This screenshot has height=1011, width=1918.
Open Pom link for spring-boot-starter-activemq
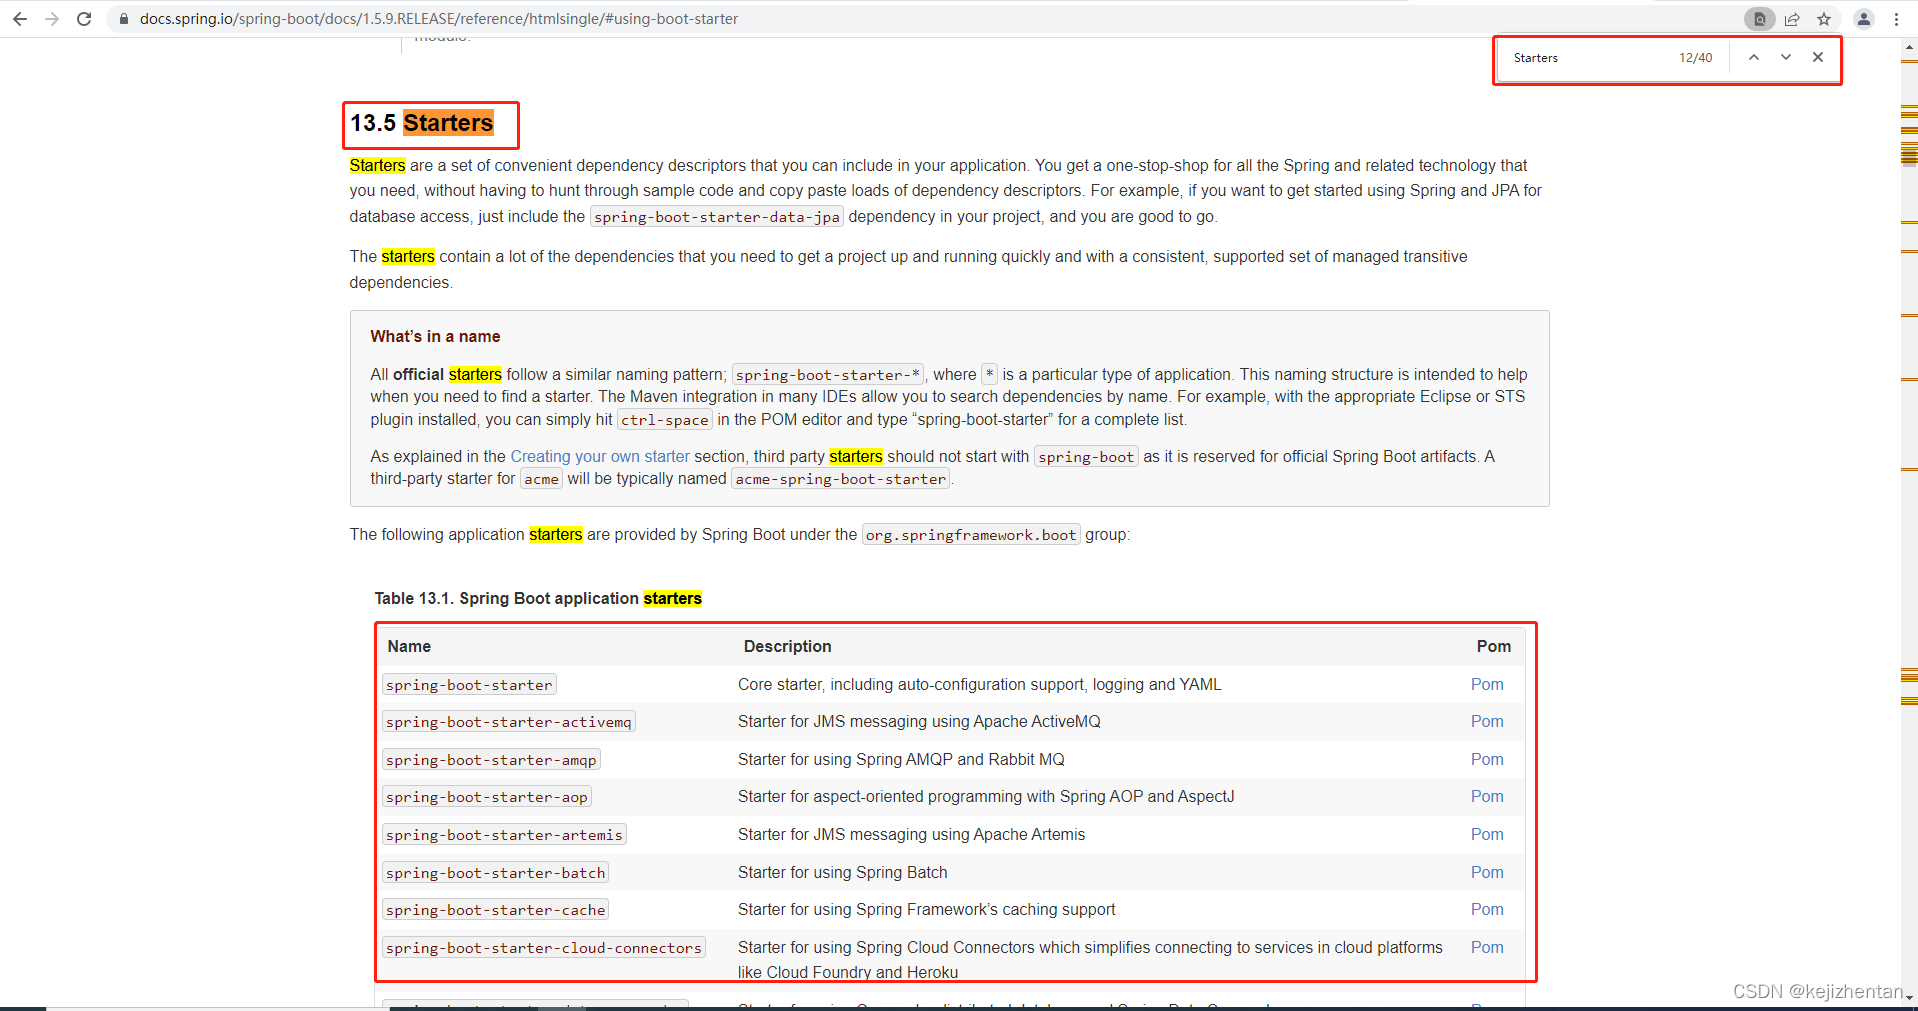tap(1487, 721)
